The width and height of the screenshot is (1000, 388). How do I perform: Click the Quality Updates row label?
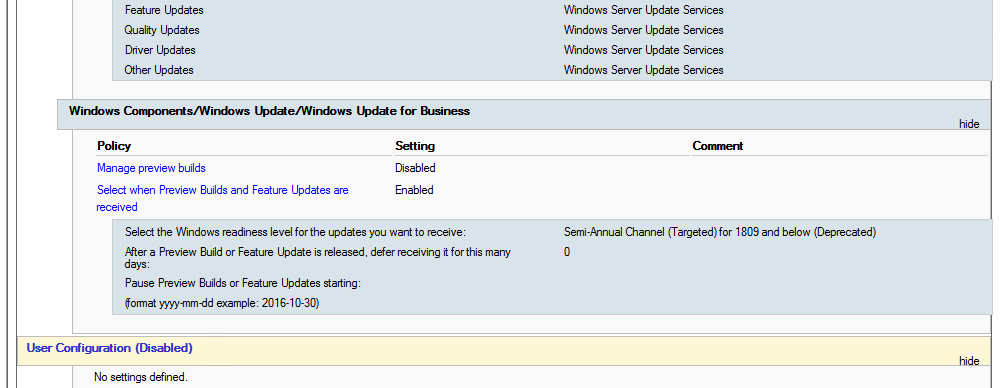click(x=162, y=30)
